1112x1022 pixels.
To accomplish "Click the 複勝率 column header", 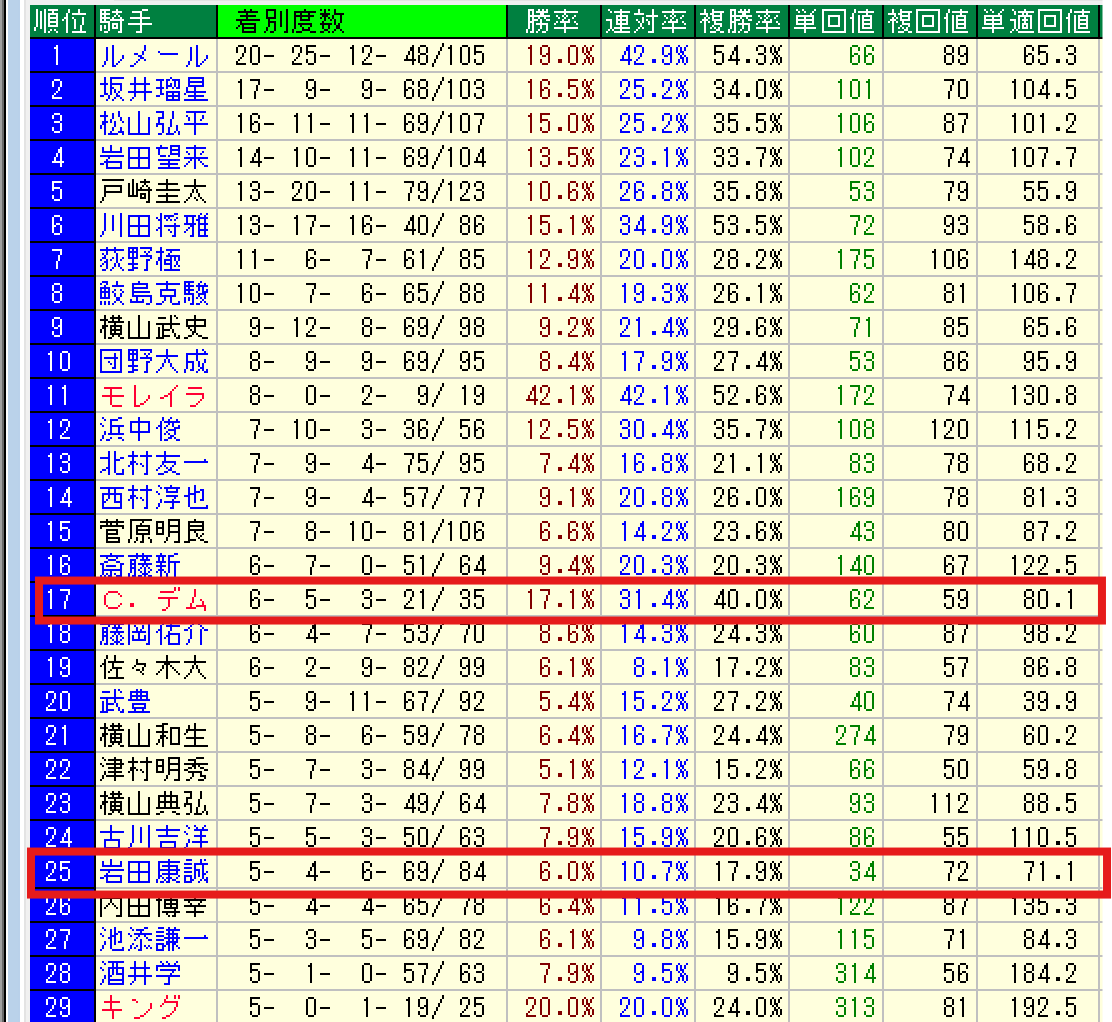I will pos(741,20).
